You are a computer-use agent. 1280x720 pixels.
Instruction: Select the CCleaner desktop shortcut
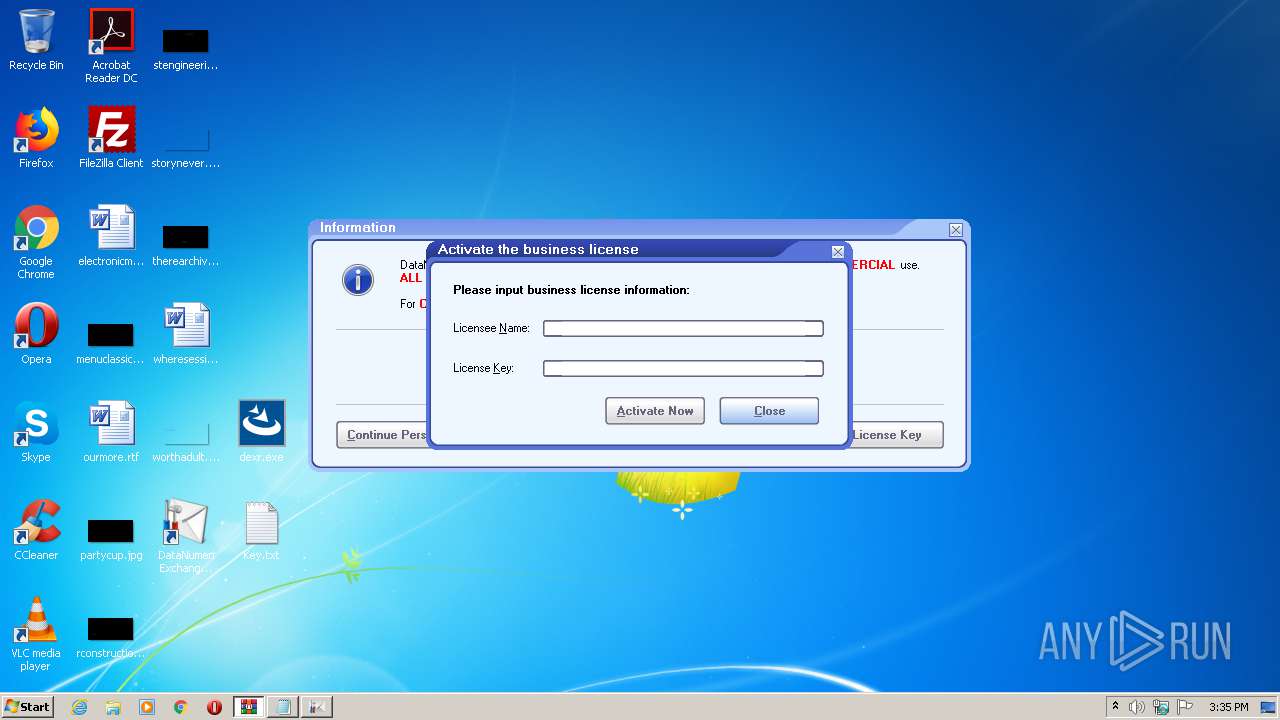tap(36, 531)
